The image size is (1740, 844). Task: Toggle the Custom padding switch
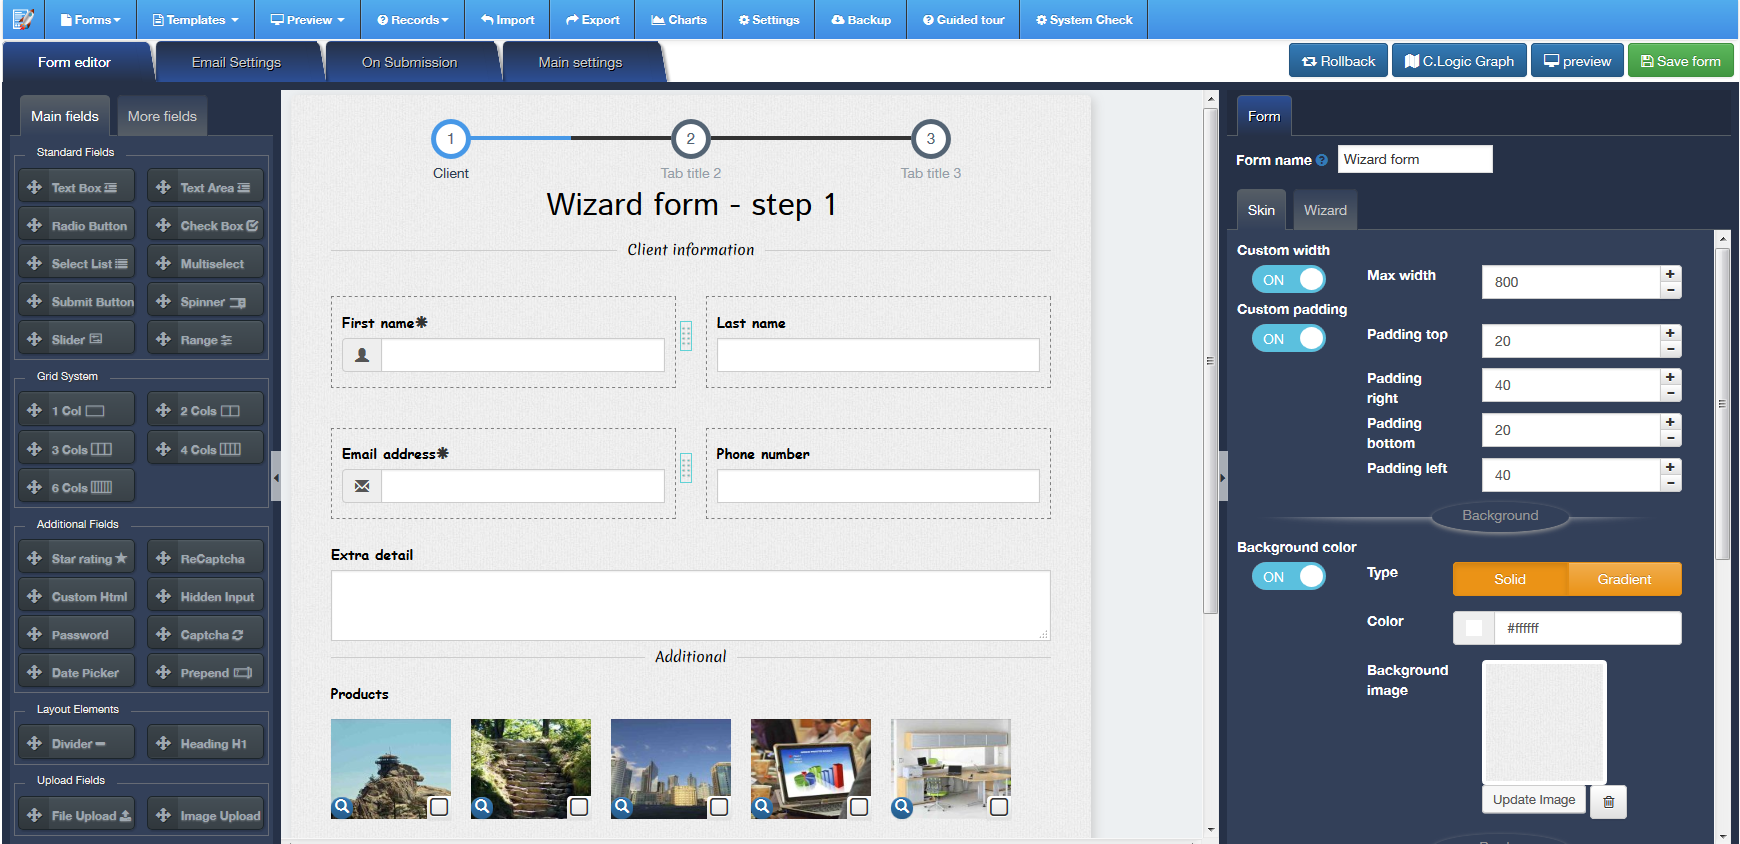point(1289,339)
